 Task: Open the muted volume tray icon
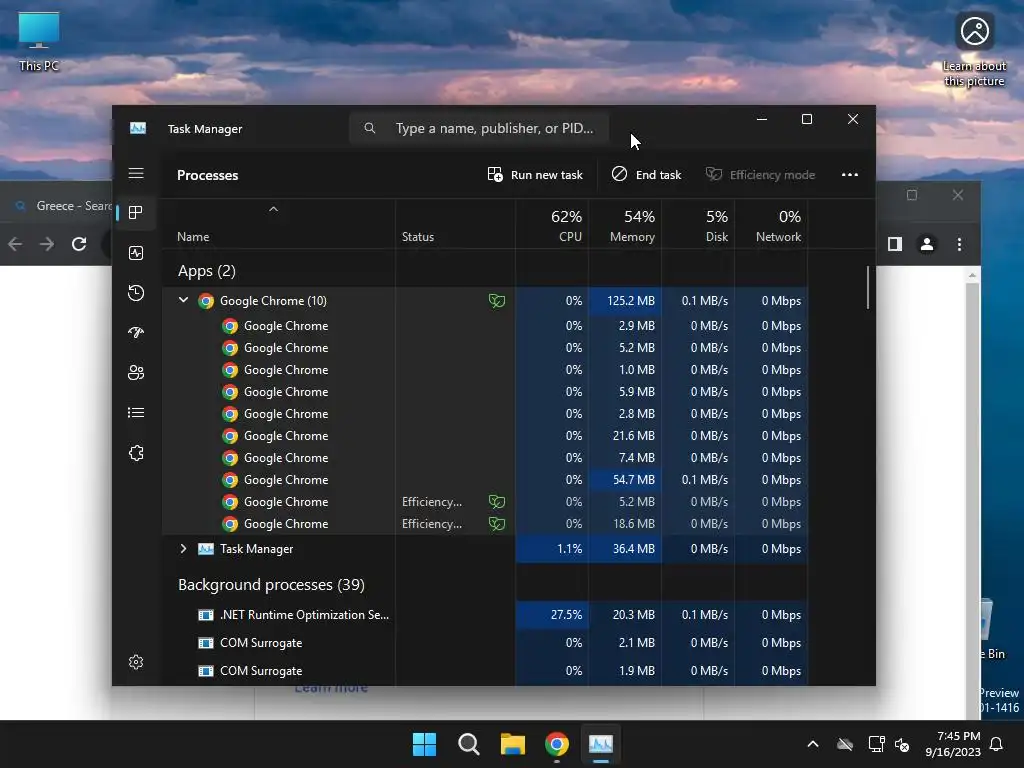tap(903, 744)
